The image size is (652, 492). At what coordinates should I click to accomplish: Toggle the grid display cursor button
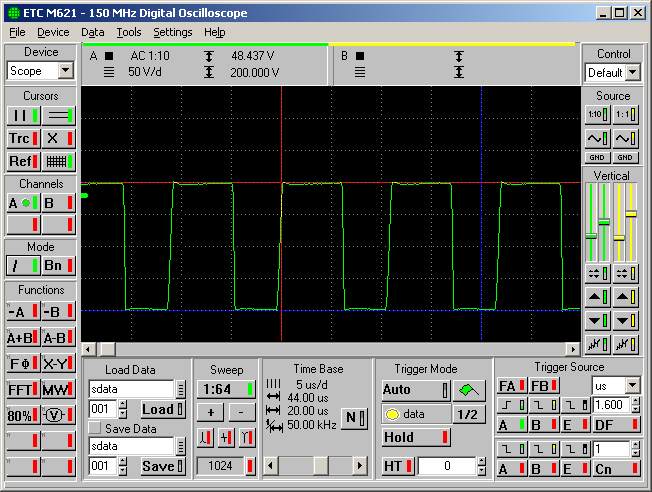pos(58,161)
